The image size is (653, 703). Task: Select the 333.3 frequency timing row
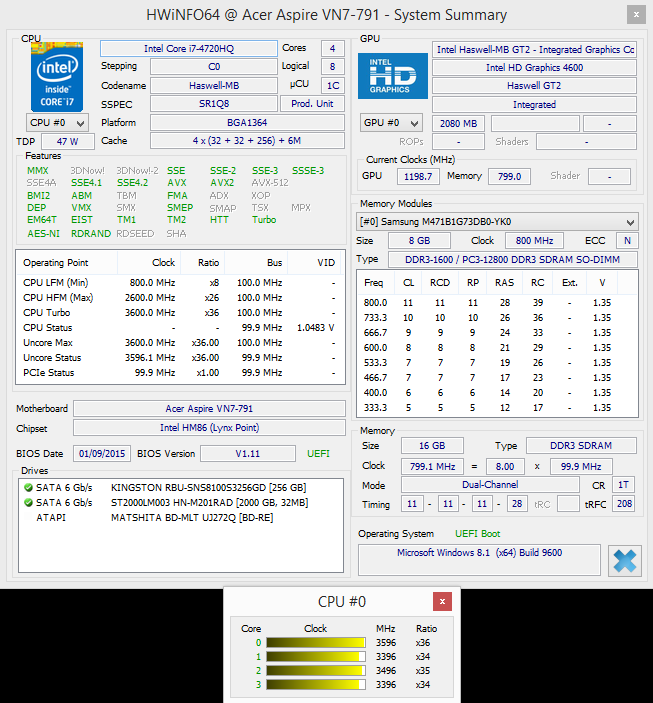click(x=497, y=408)
